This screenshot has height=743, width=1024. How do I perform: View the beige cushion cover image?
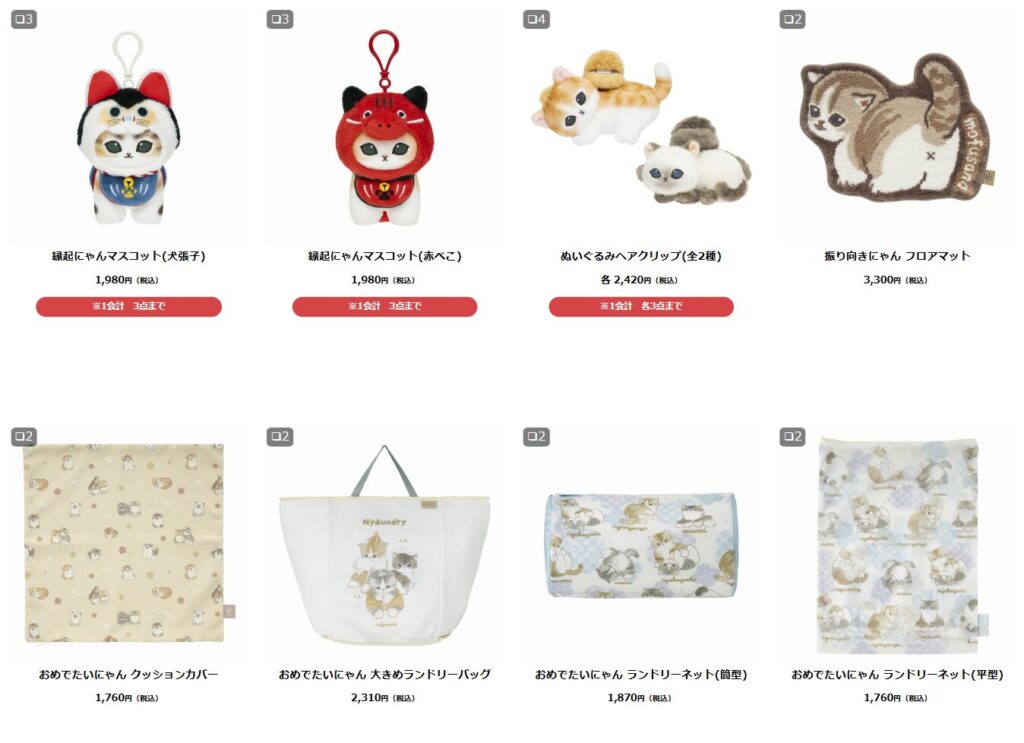125,543
